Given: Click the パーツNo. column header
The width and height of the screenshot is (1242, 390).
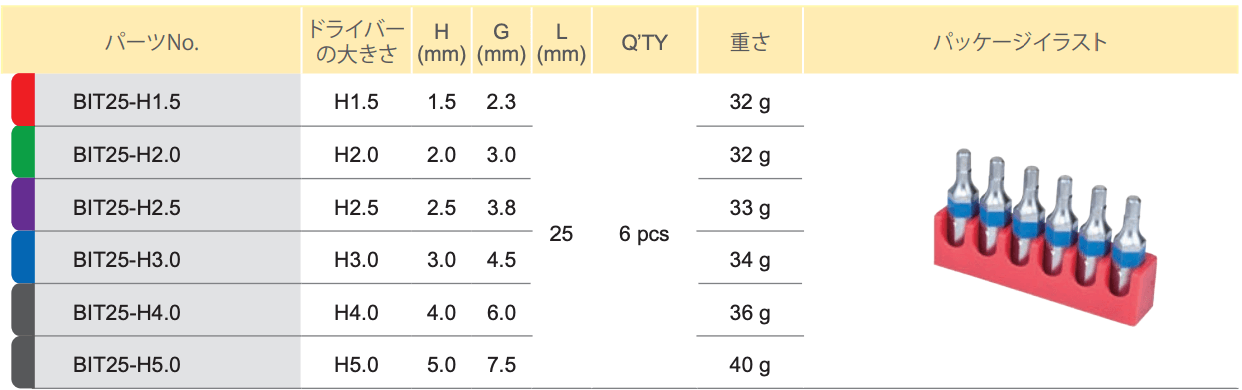Looking at the screenshot, I should point(154,43).
